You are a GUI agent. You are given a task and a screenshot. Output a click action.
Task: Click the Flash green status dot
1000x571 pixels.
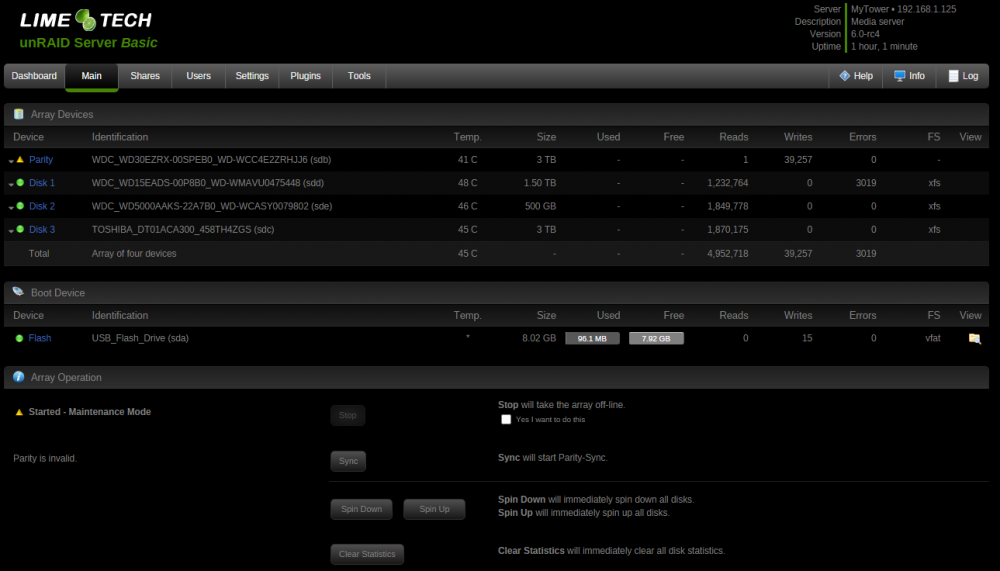(x=19, y=338)
